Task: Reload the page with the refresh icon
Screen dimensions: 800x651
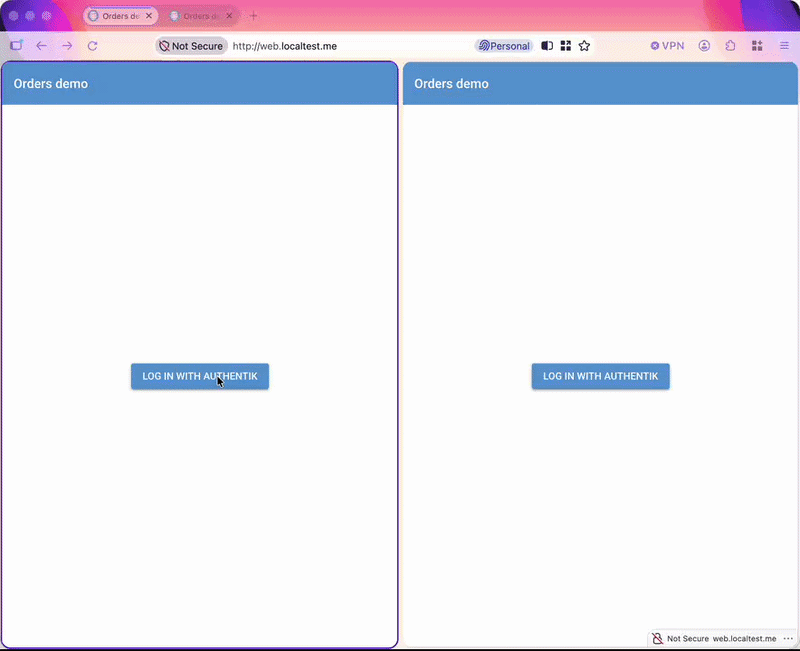Action: [92, 46]
